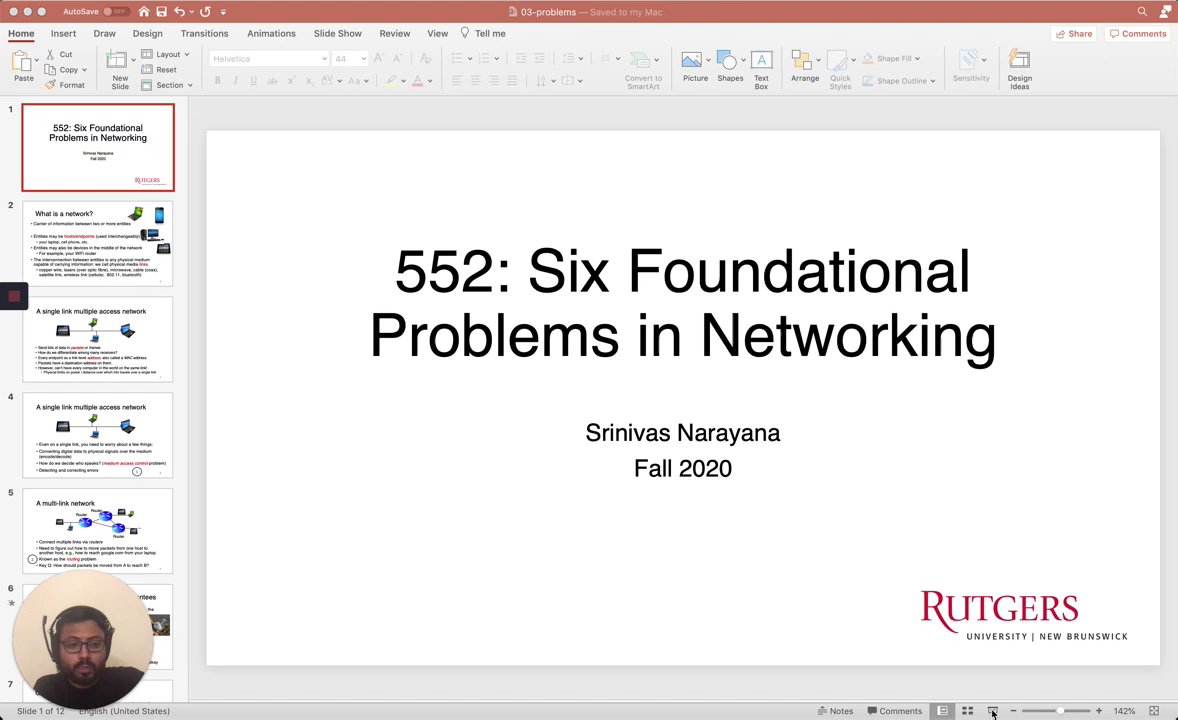Screen dimensions: 1178x720
Task: Open the Helvetica font name box
Action: click(x=268, y=59)
